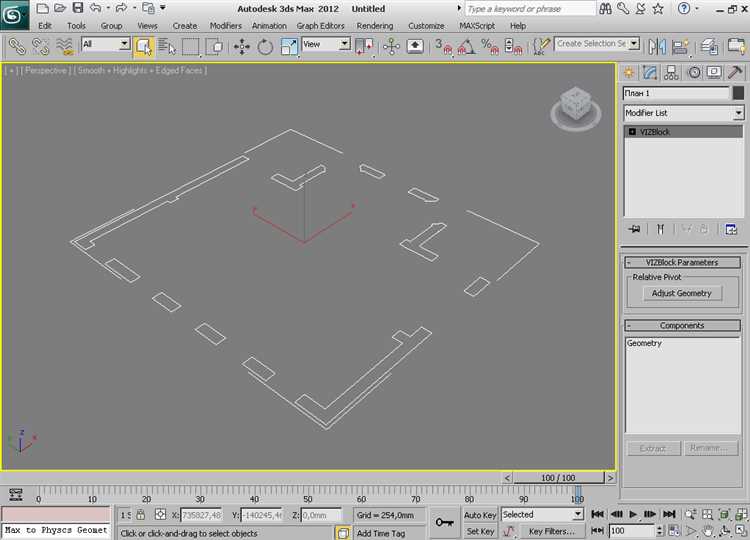Open the Mirror tool in main toolbar
The image size is (750, 540).
click(657, 47)
